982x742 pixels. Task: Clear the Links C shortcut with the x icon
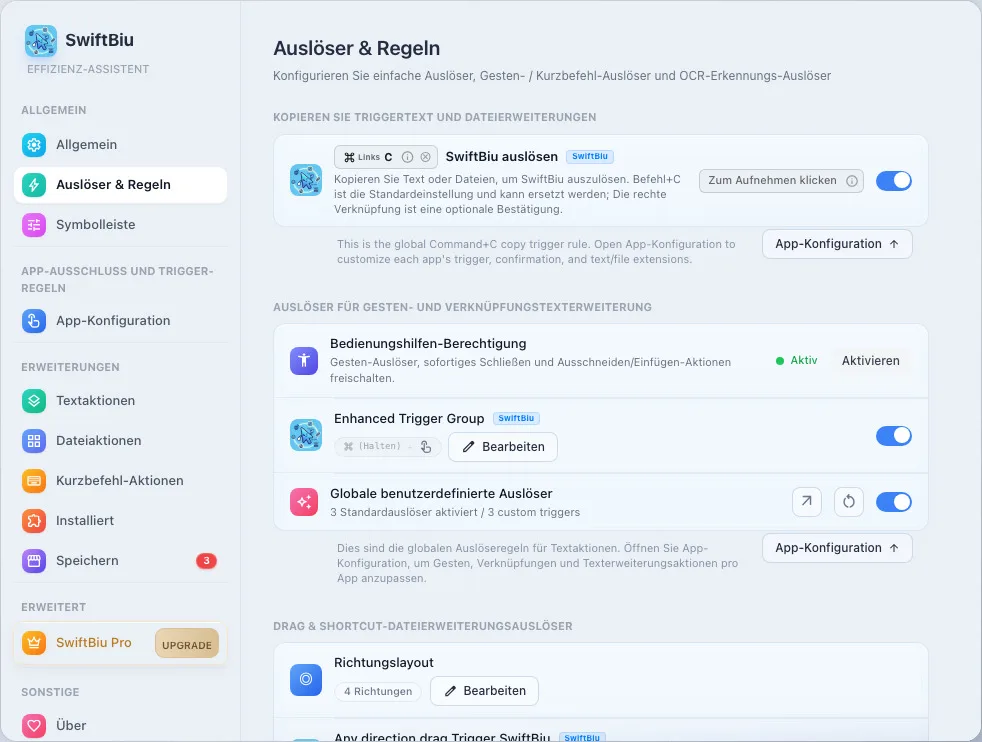[425, 157]
